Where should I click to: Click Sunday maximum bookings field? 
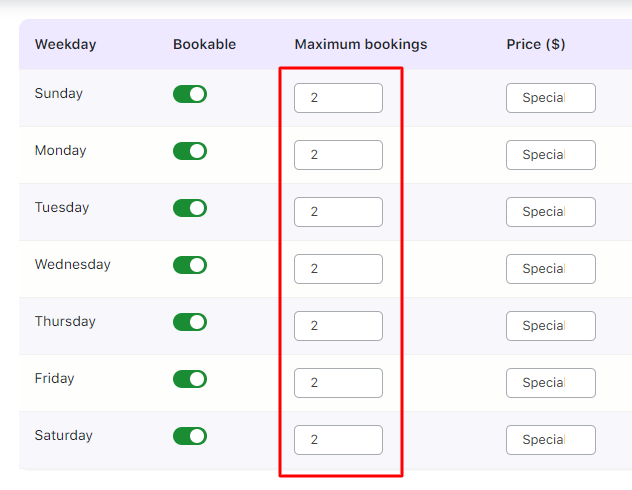click(x=338, y=98)
